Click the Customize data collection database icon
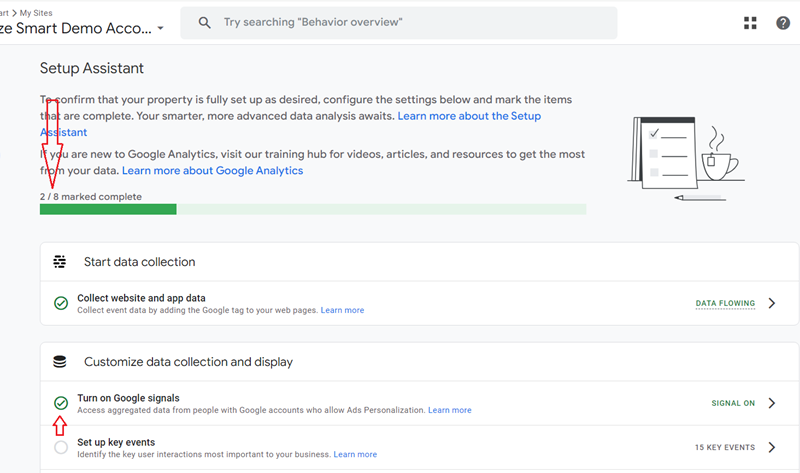The height and width of the screenshot is (473, 800). click(x=60, y=362)
